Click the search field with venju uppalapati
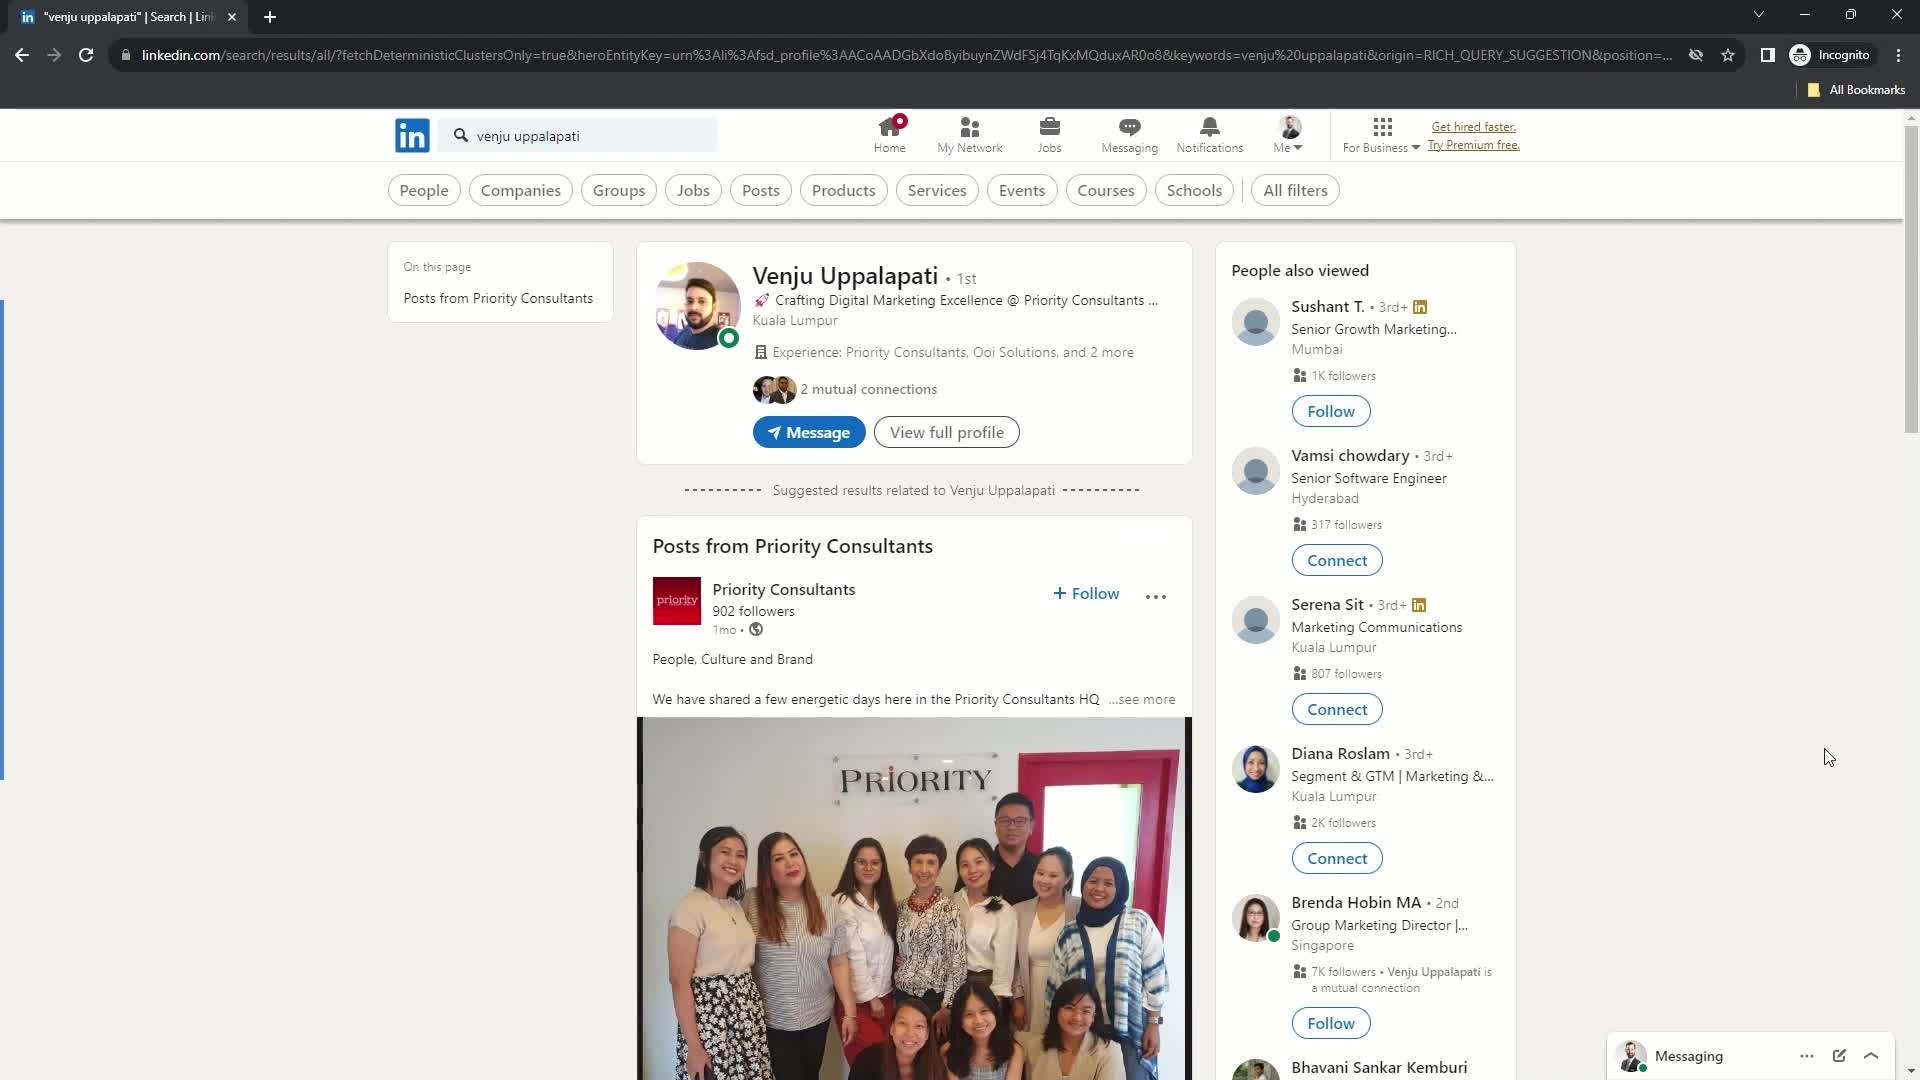The width and height of the screenshot is (1920, 1080). coord(578,135)
